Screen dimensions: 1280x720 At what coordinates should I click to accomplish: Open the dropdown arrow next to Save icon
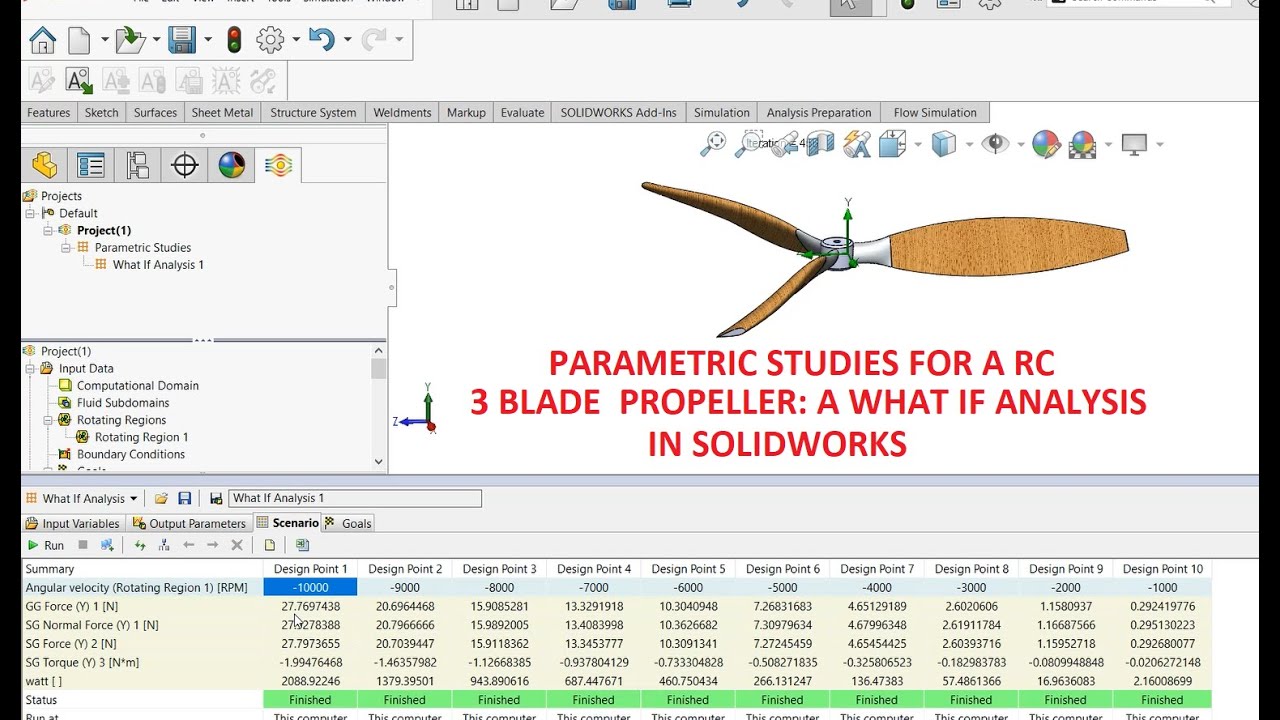click(x=208, y=40)
